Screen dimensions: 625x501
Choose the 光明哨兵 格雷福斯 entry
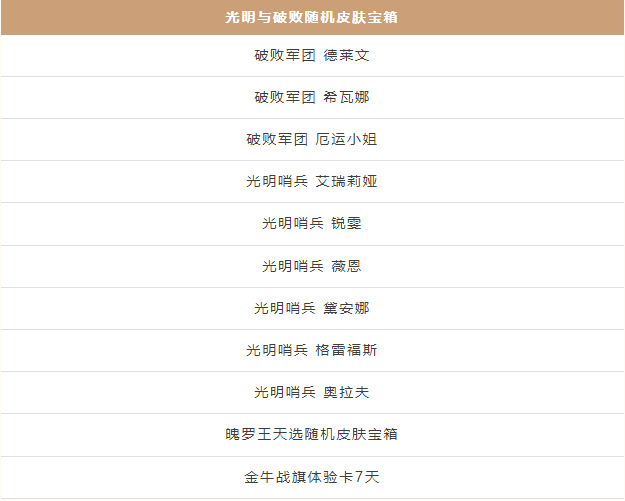tap(312, 350)
